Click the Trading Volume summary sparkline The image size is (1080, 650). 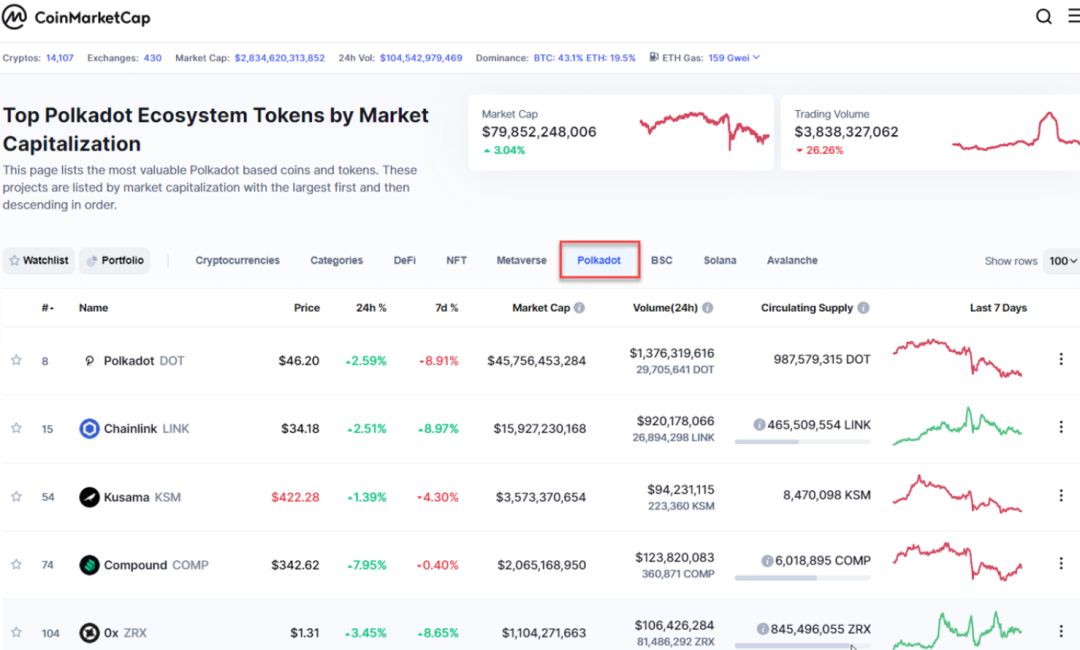point(1016,131)
